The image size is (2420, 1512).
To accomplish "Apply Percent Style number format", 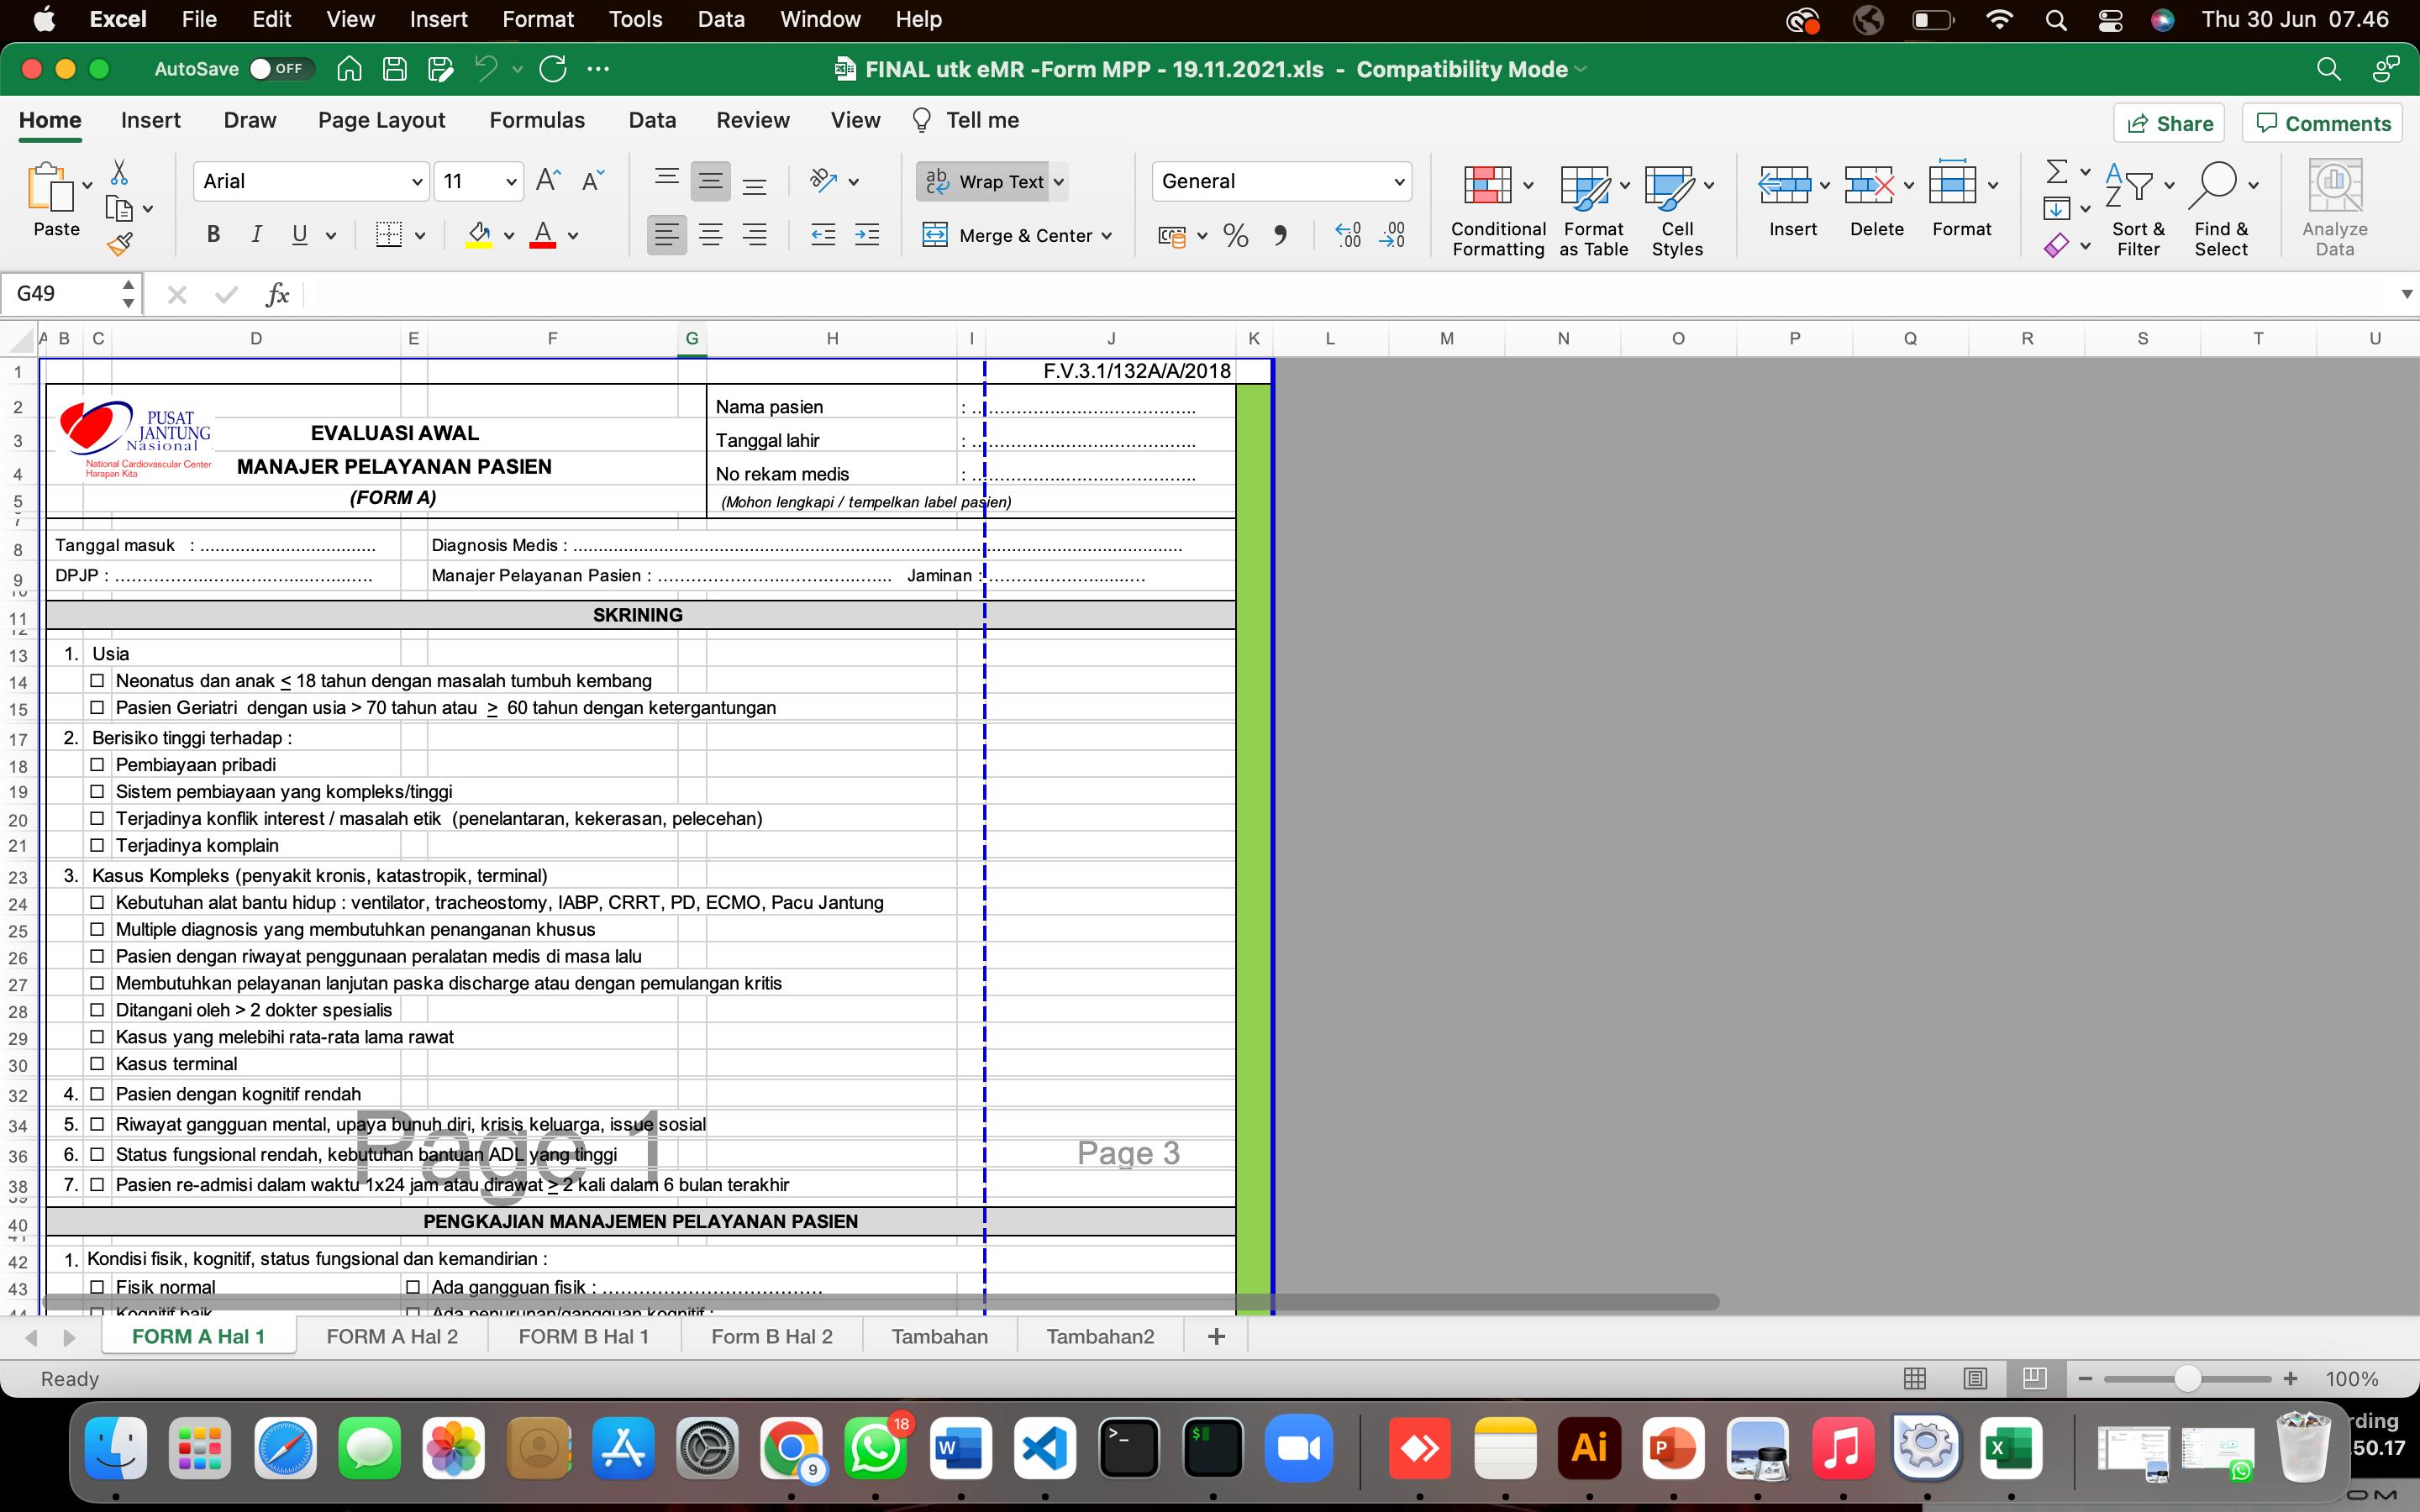I will pos(1236,236).
